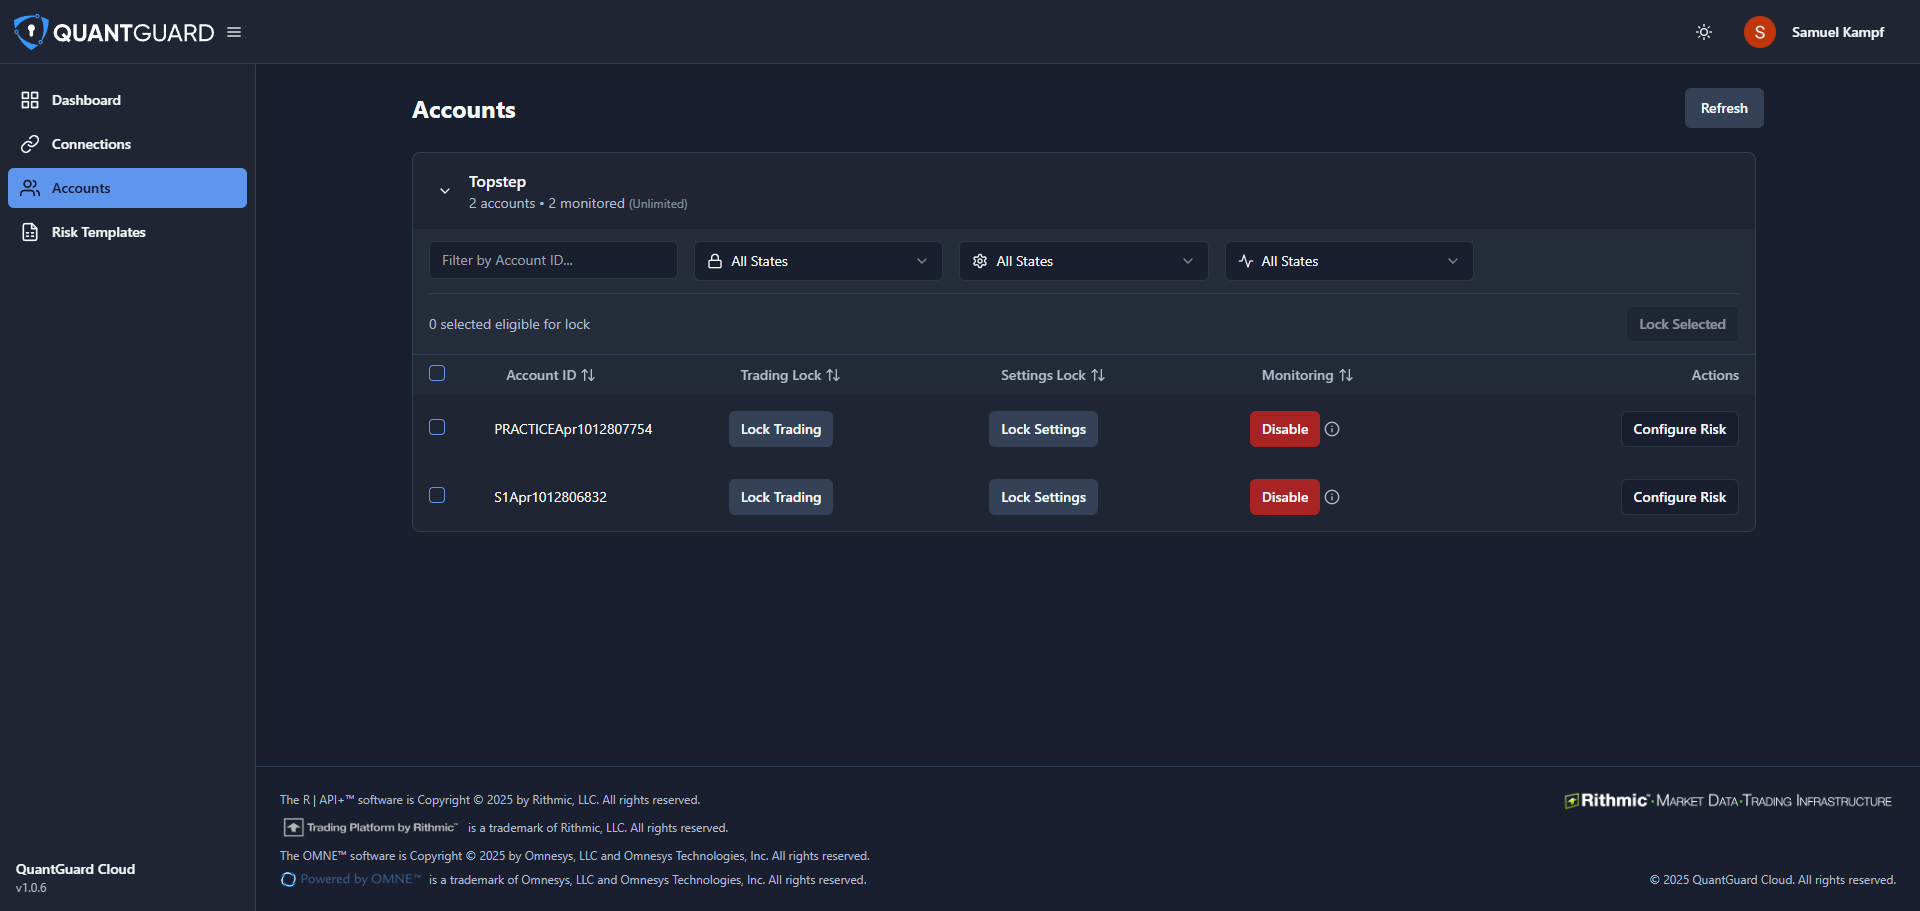Go to Dashboard in the sidebar
Image resolution: width=1920 pixels, height=911 pixels.
pos(86,100)
